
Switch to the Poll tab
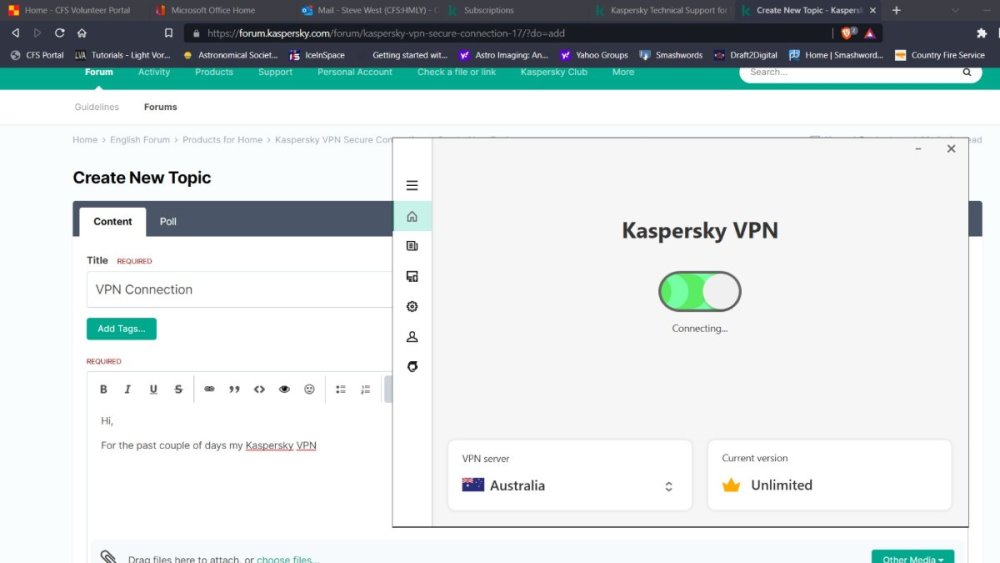click(168, 221)
